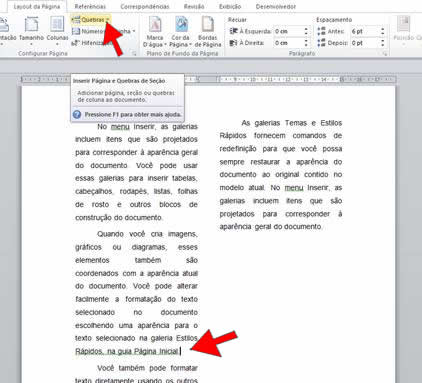Switch to the Revisão tab

194,6
